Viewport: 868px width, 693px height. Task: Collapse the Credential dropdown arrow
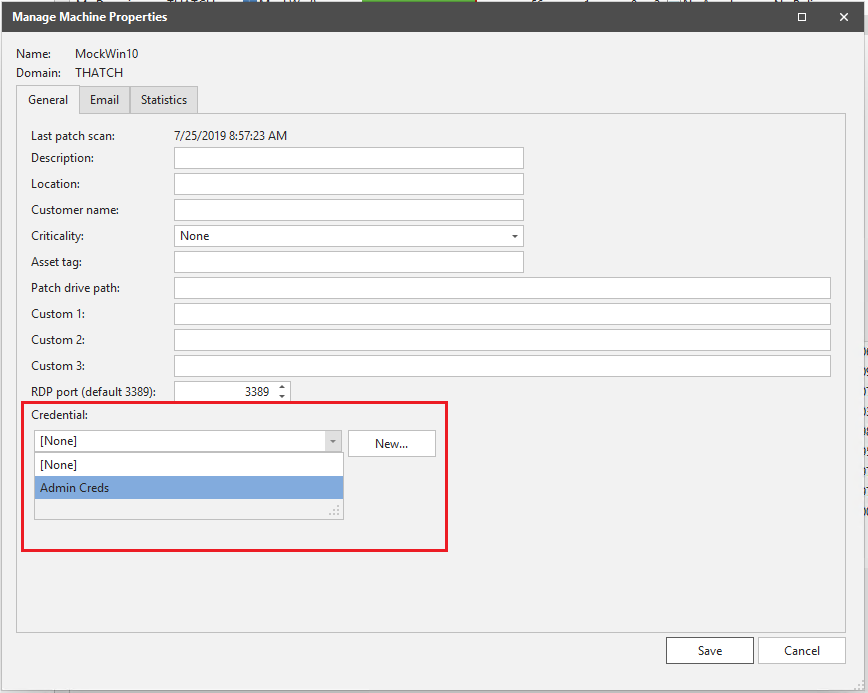click(331, 442)
